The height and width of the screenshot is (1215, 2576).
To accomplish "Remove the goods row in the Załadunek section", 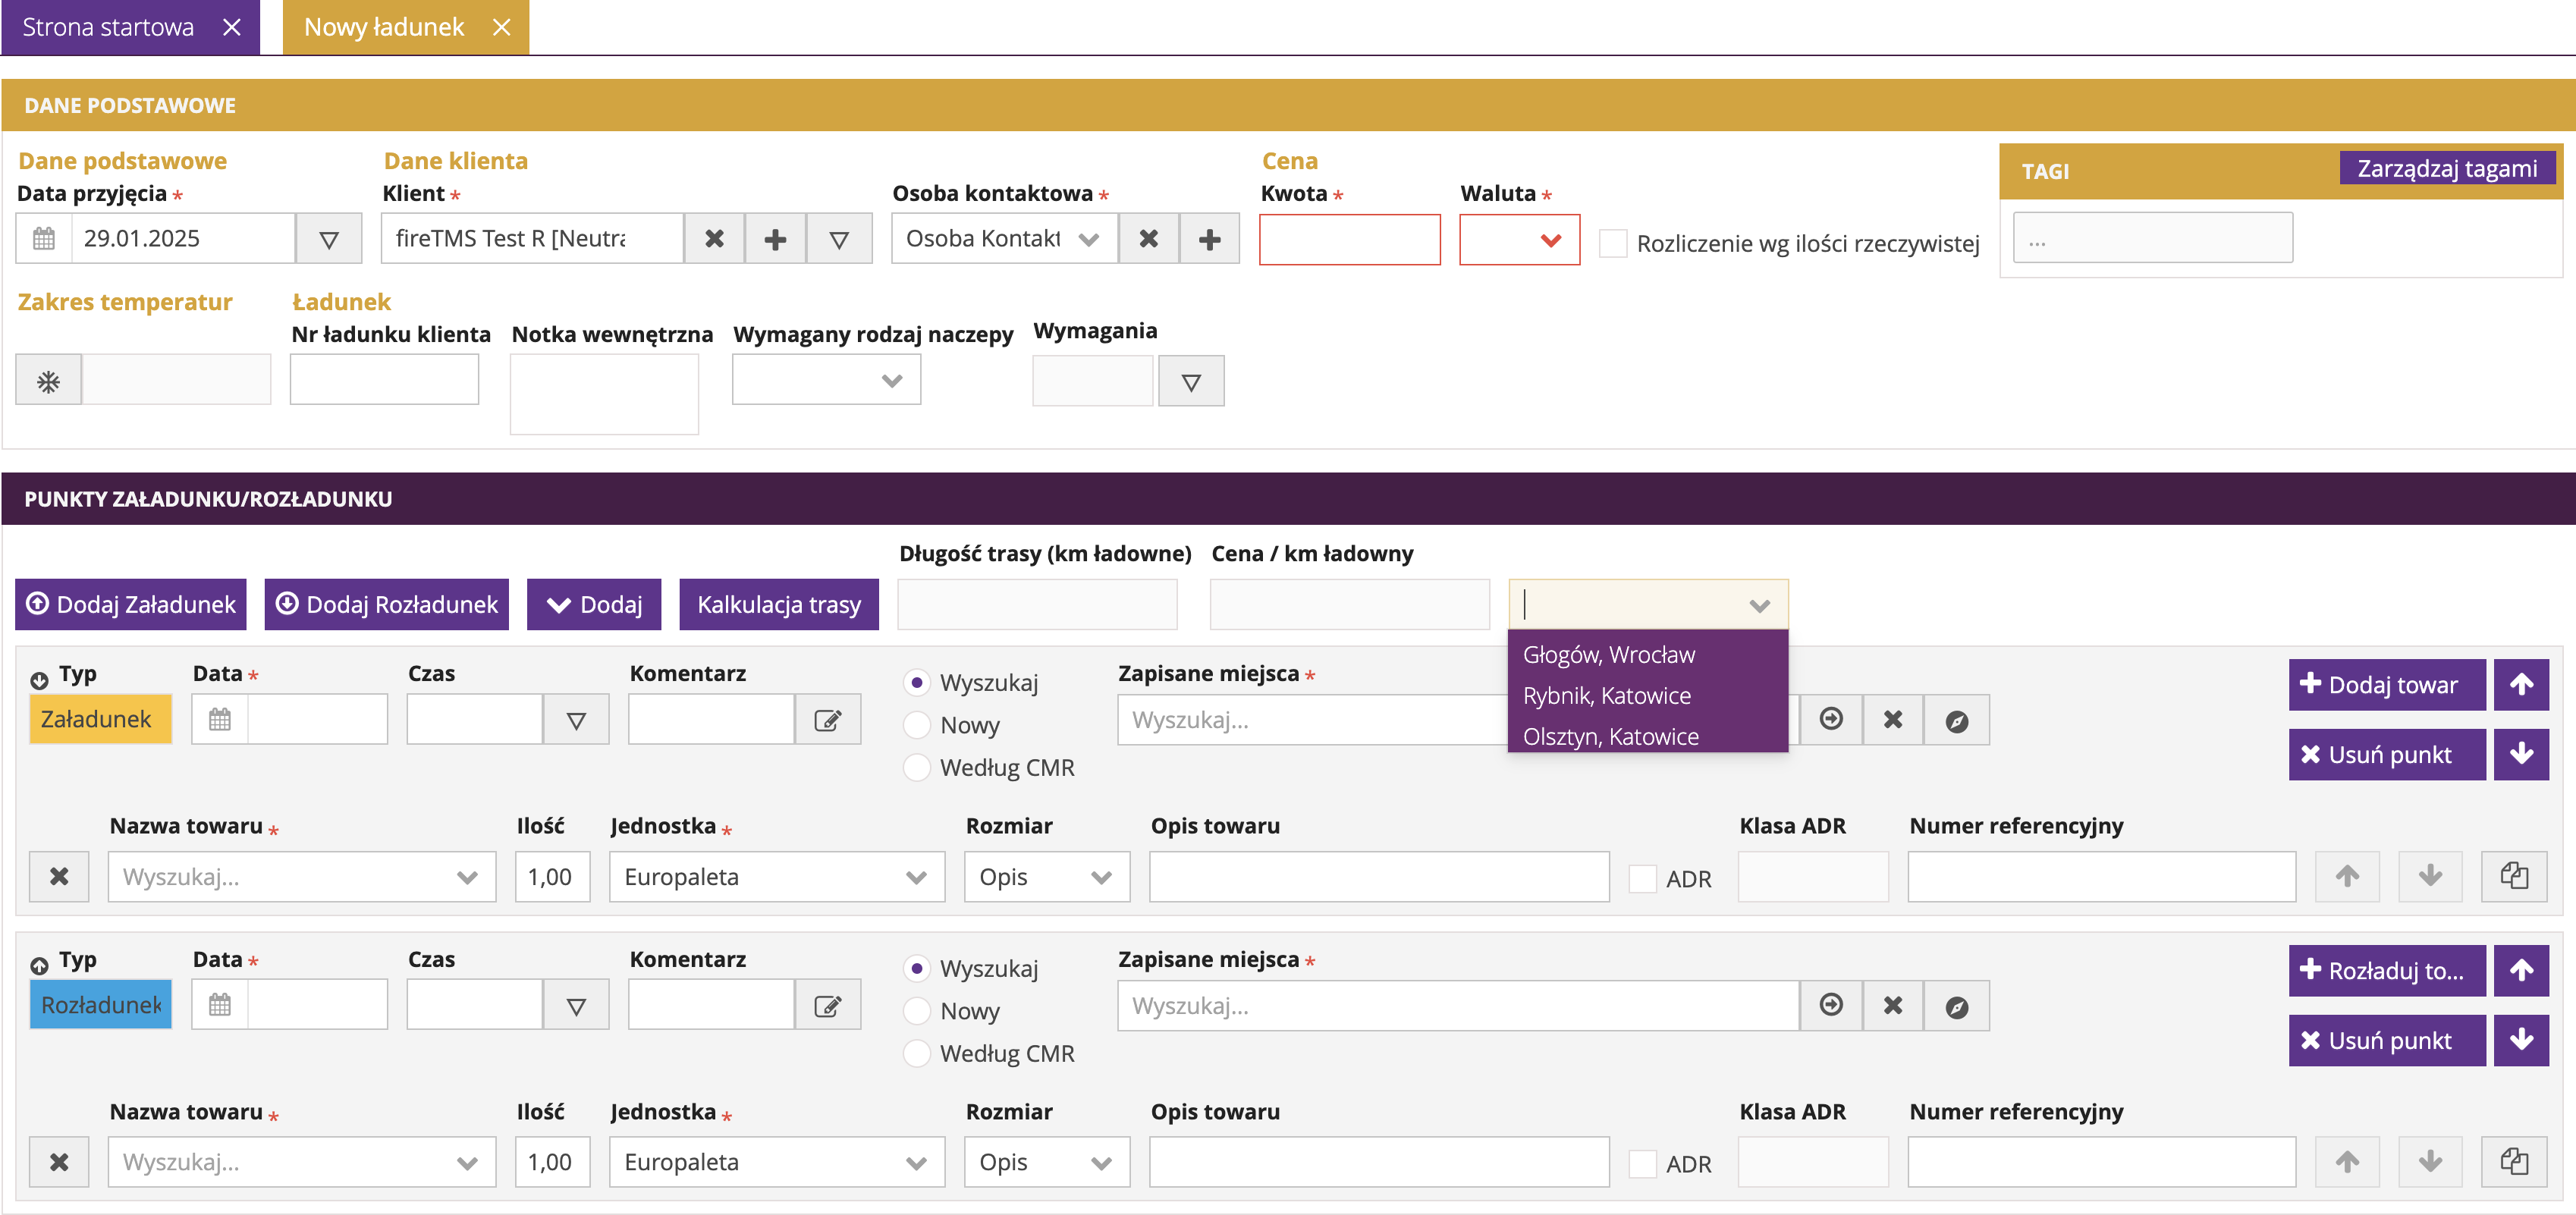I will click(59, 877).
